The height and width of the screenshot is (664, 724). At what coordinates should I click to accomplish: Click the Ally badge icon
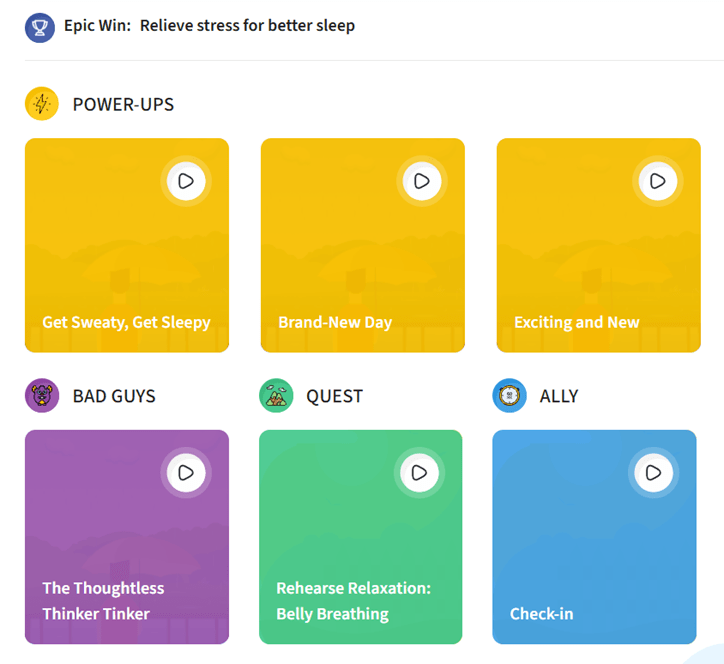click(510, 396)
